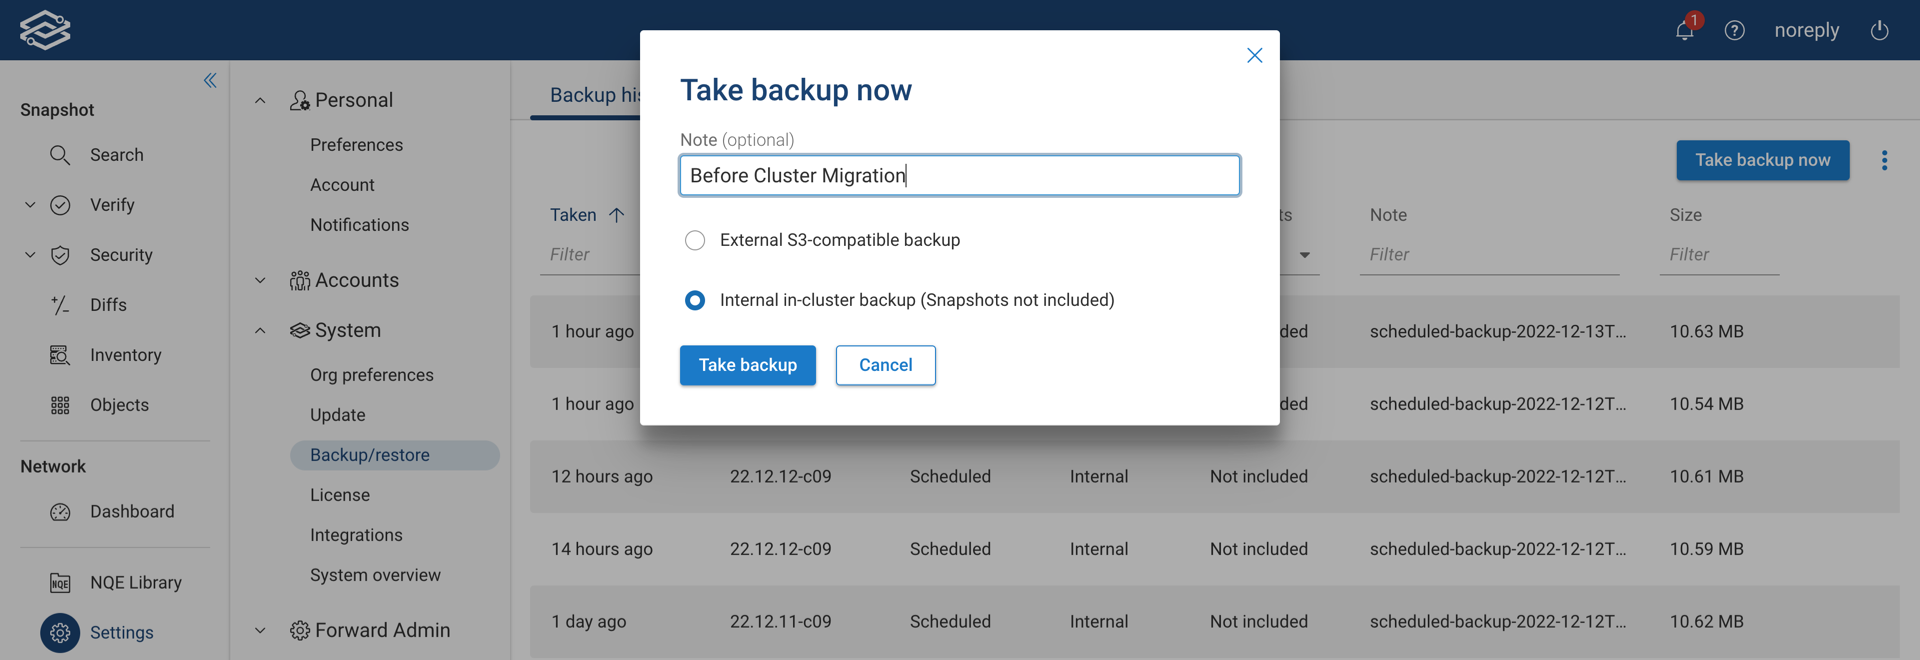The height and width of the screenshot is (660, 1920).
Task: Open Objects in the sidebar
Action: [119, 405]
